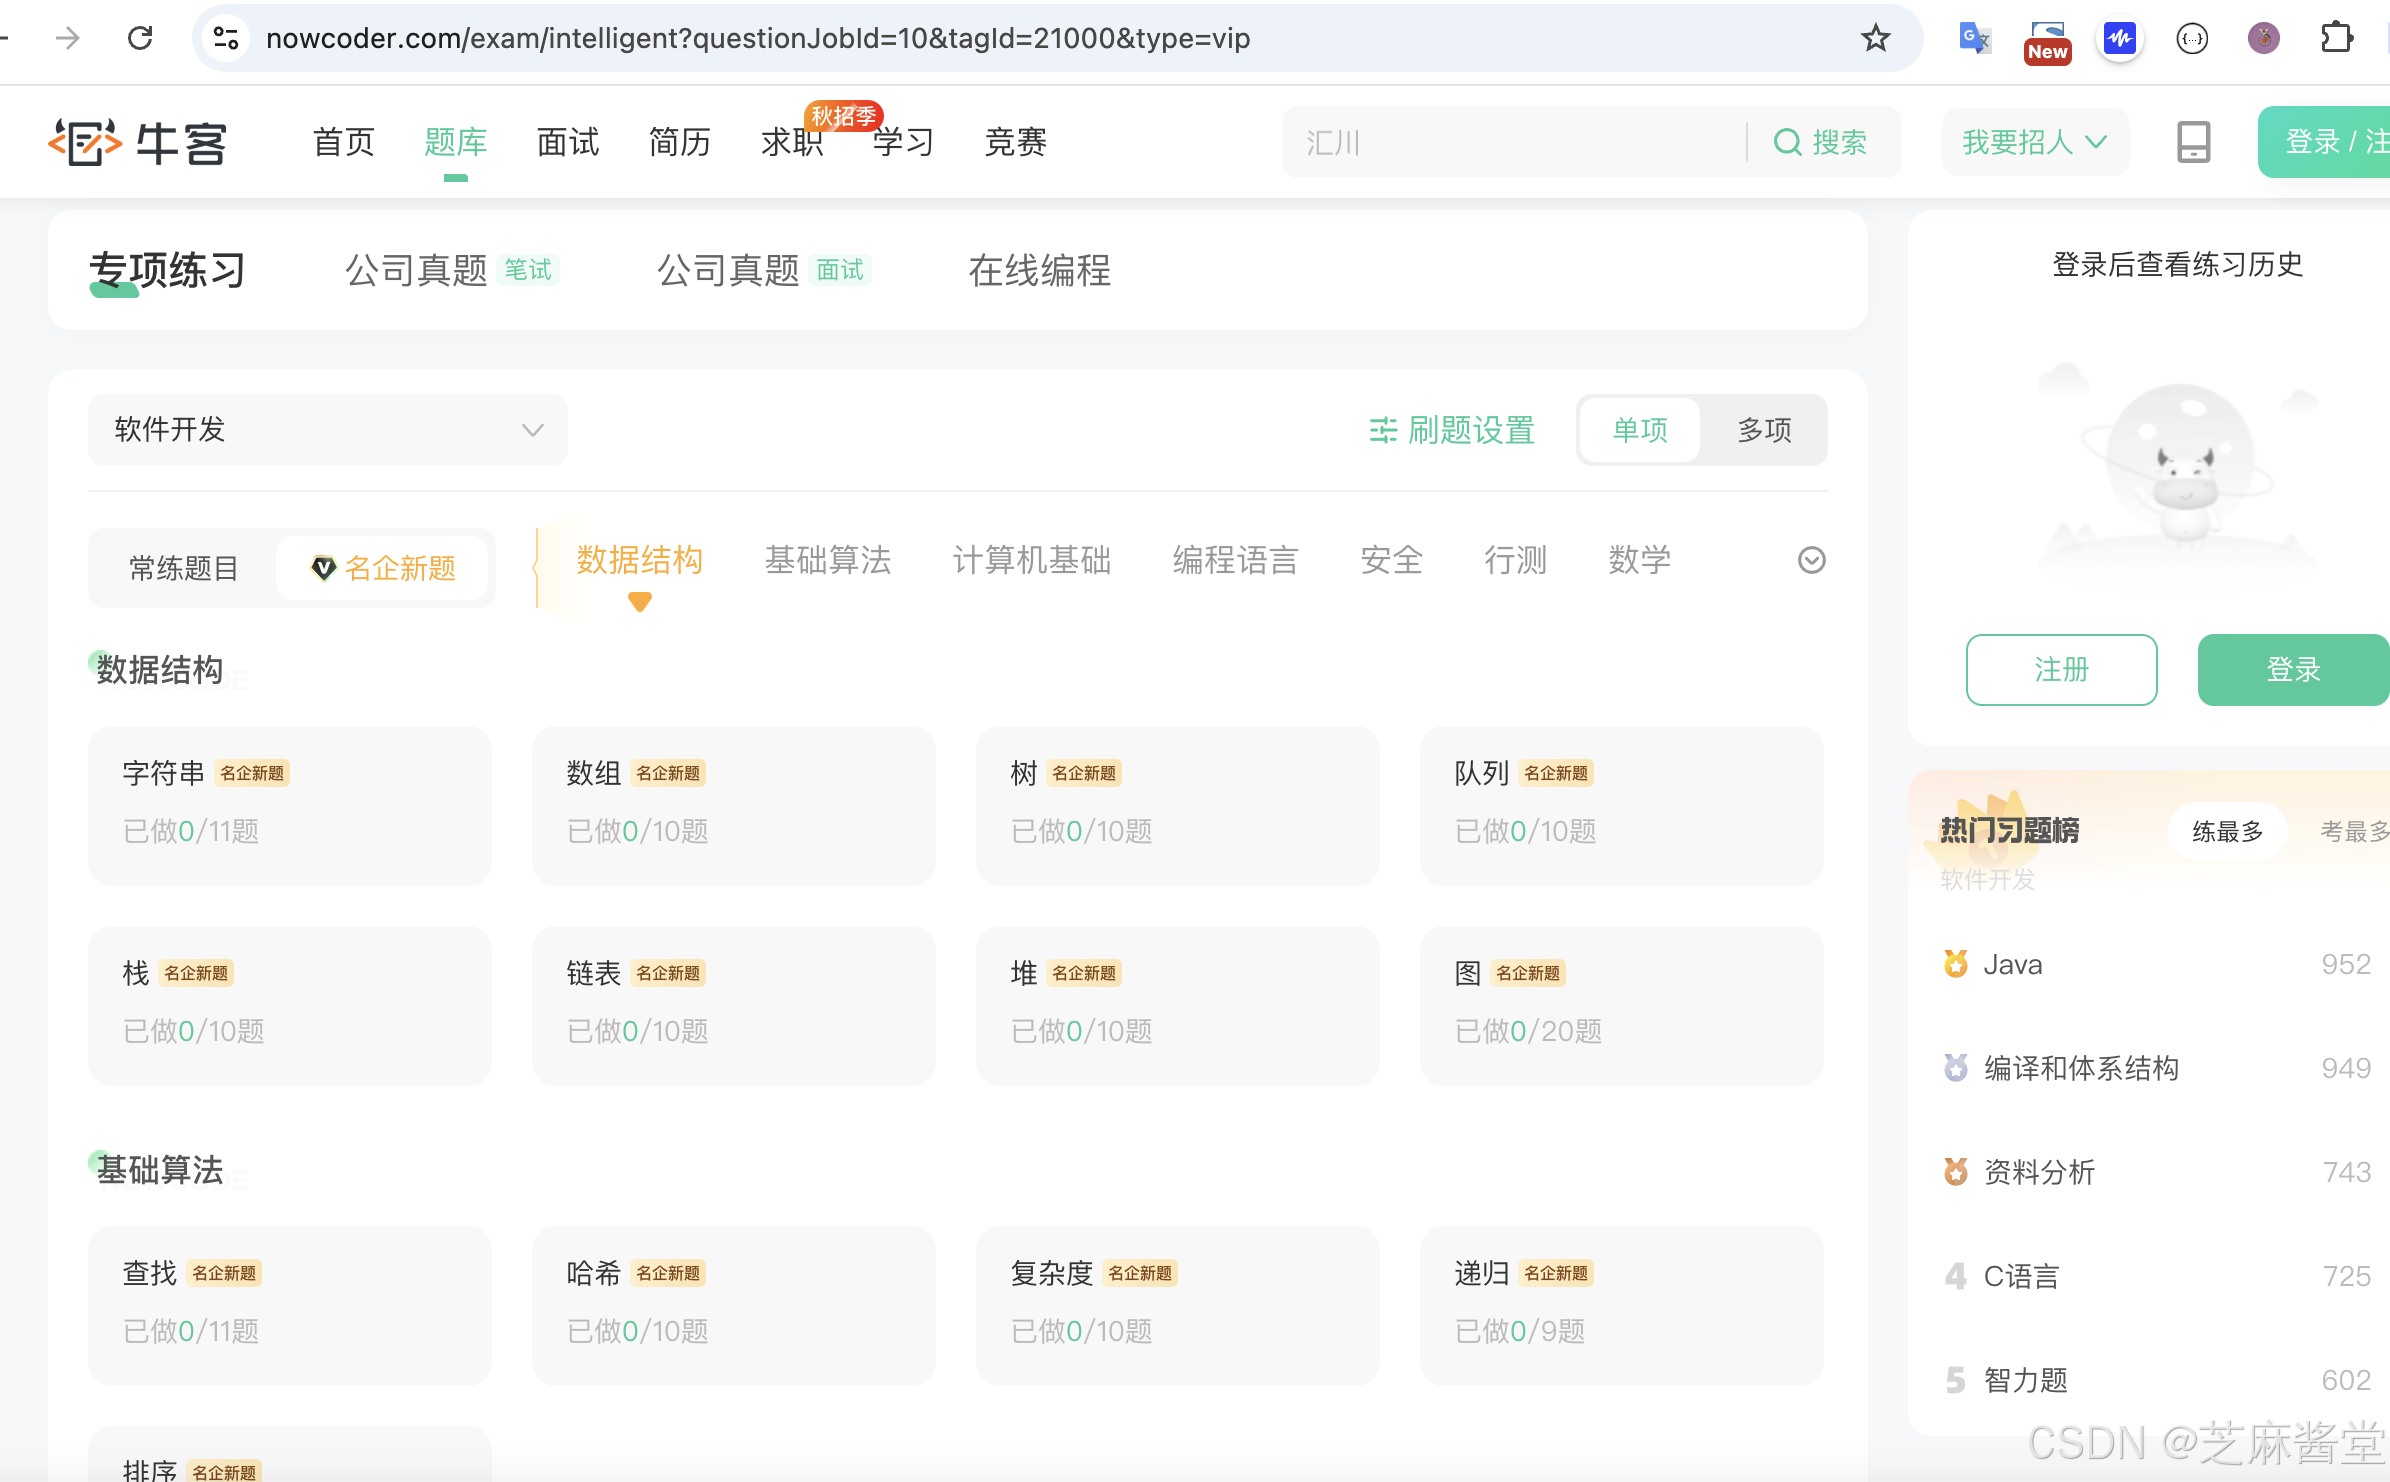Viewport: 2390px width, 1482px height.
Task: Switch to 单项 question mode
Action: 1640,430
